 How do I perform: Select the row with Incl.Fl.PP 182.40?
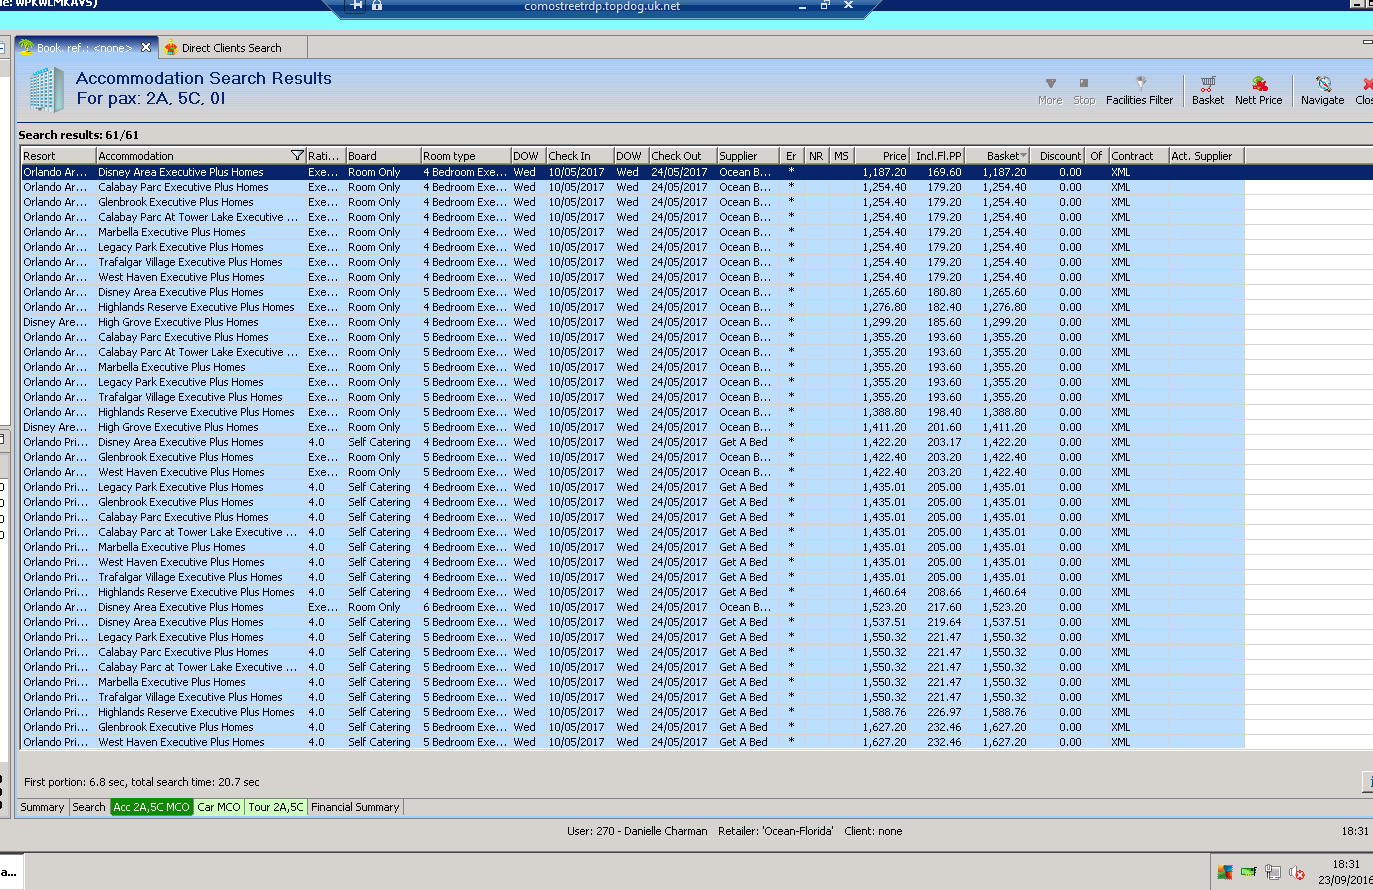tap(633, 307)
